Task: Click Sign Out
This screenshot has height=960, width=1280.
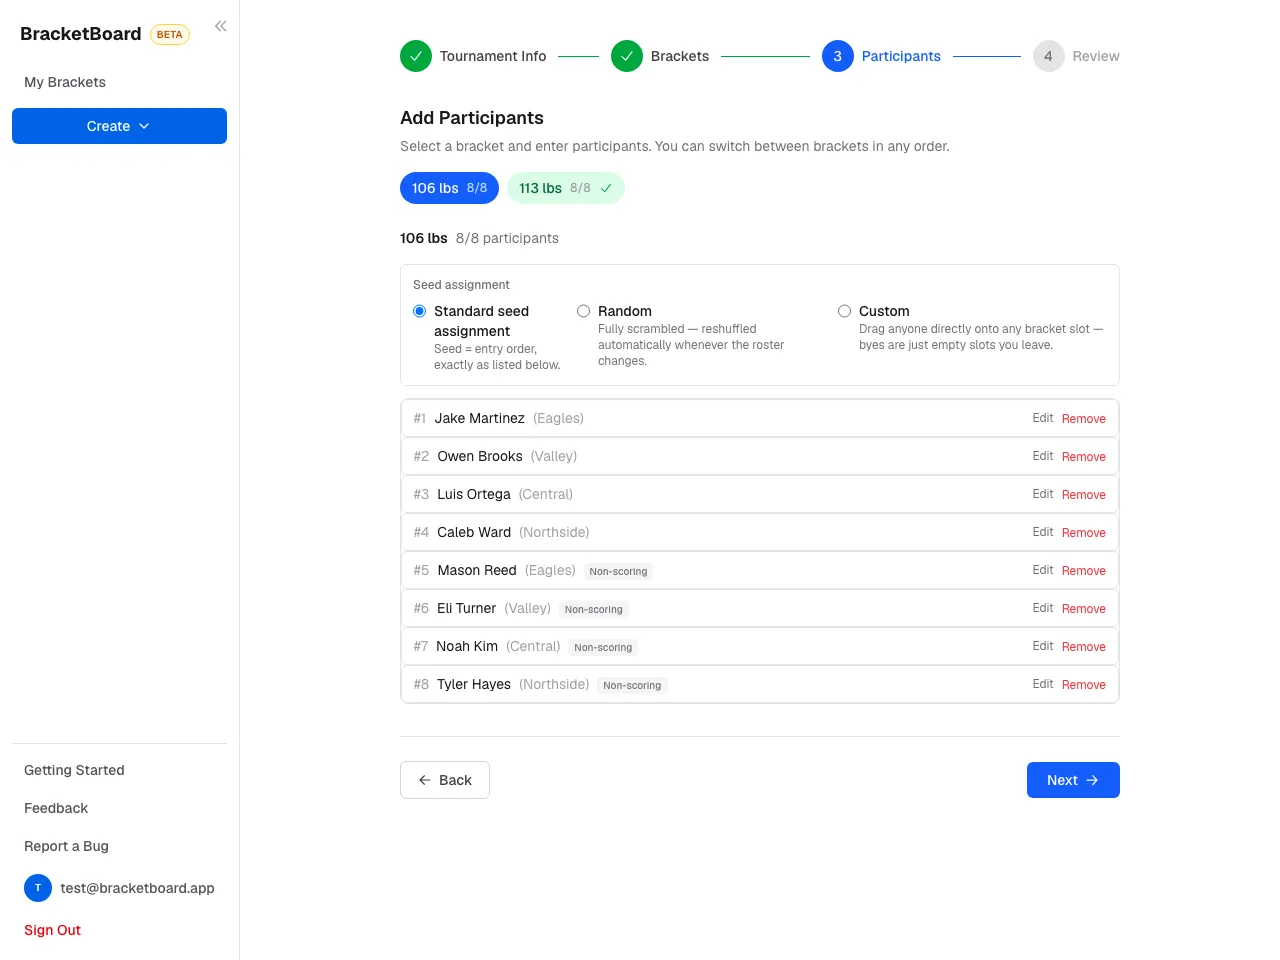Action: click(x=52, y=930)
